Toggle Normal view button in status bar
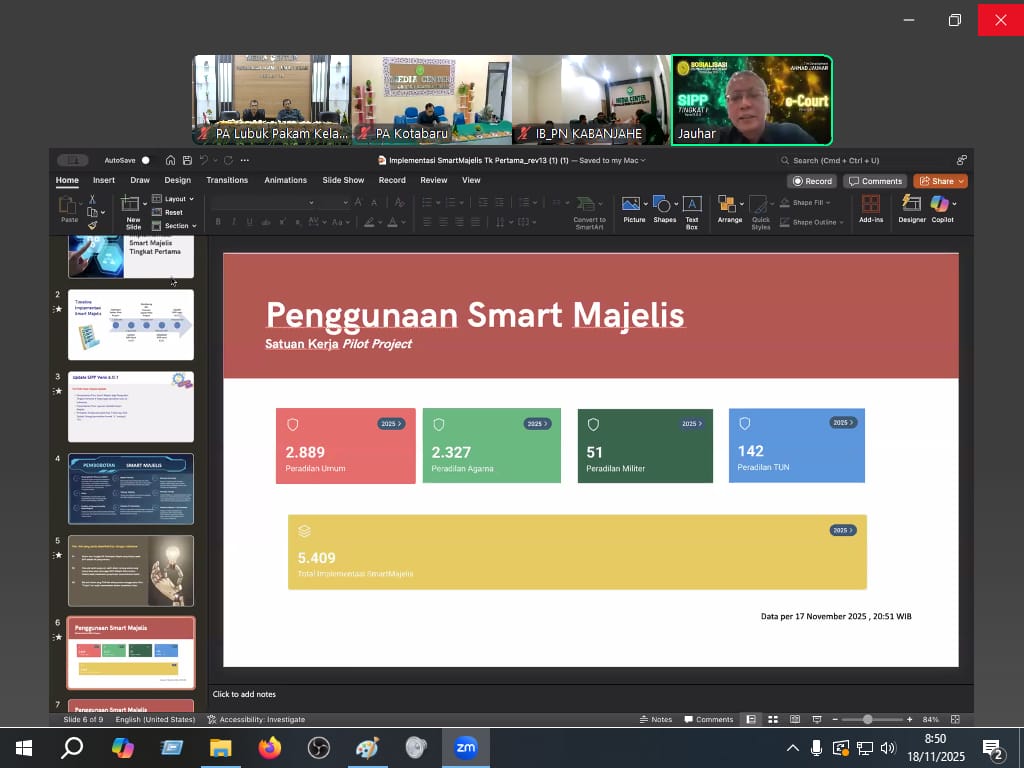This screenshot has height=768, width=1024. point(750,719)
